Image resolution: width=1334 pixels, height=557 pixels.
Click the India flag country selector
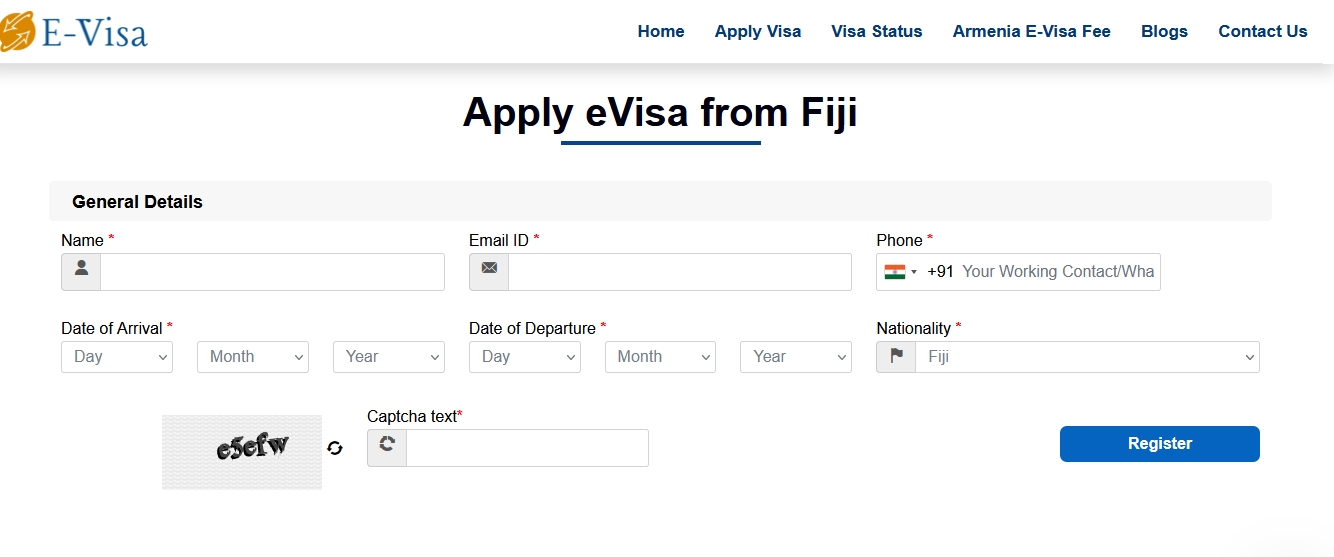tap(900, 272)
